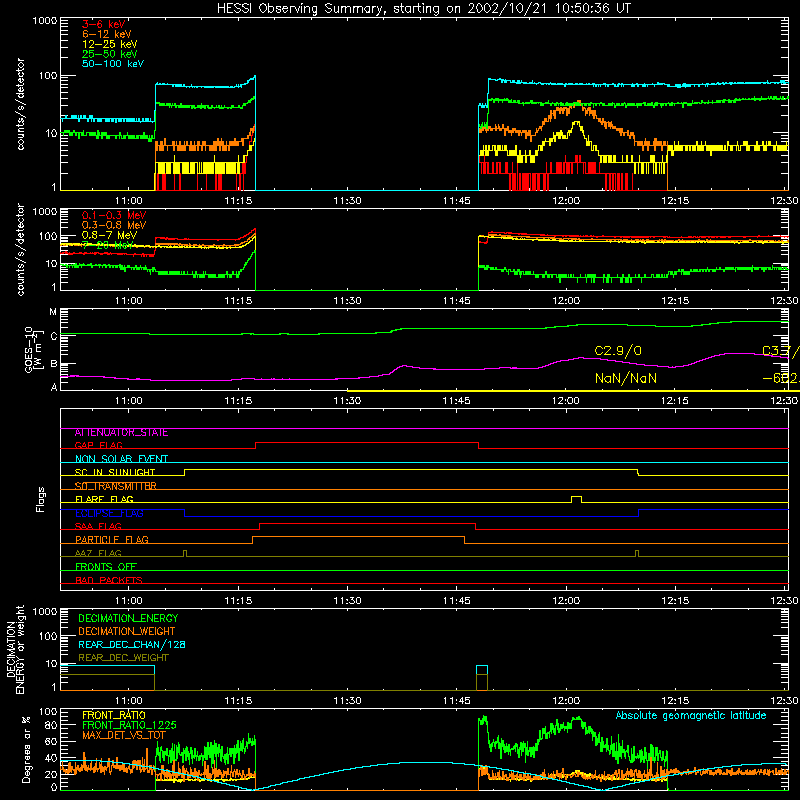Select the 0.3-0.8 MeV legend label
Screen dimensions: 800x800
(114, 225)
